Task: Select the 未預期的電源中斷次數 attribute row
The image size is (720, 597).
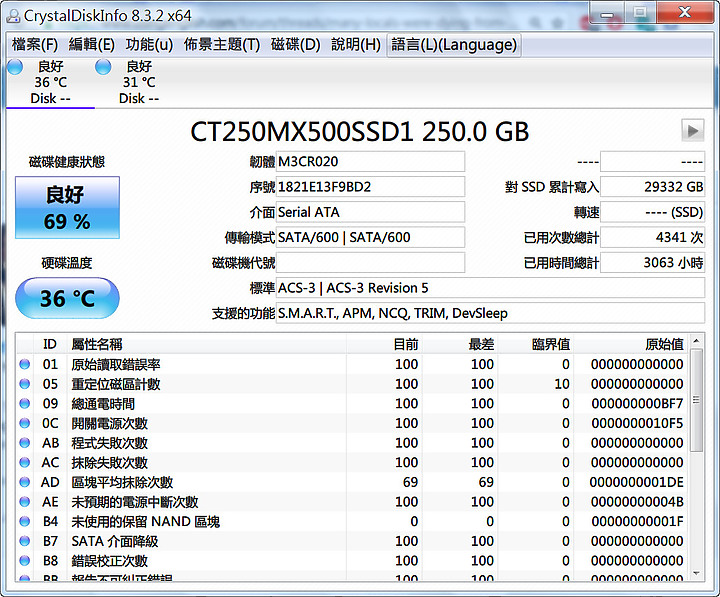Action: pos(352,502)
